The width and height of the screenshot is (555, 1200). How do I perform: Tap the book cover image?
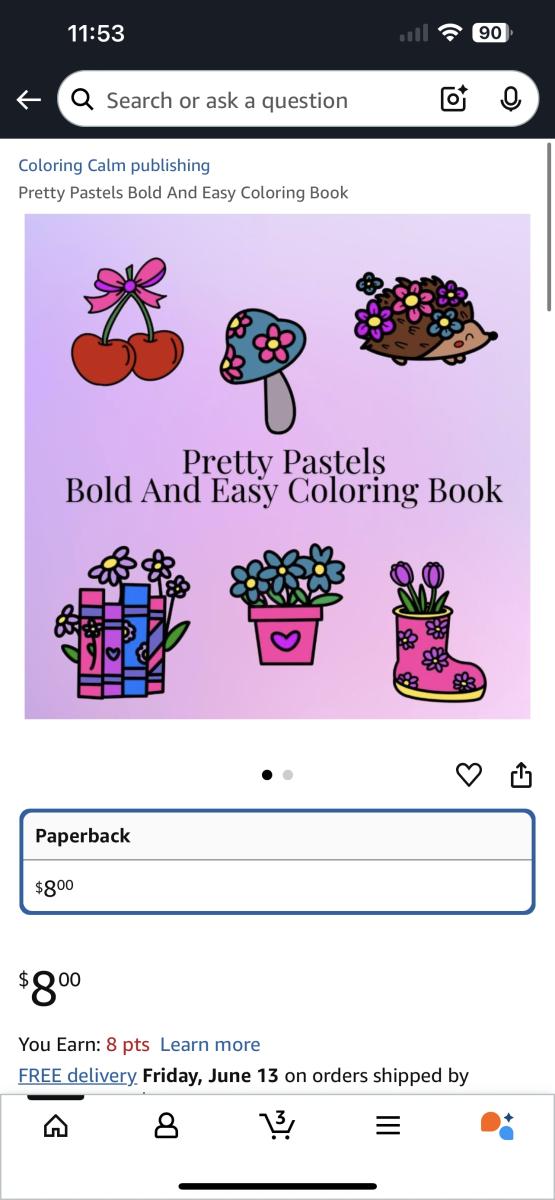pos(278,466)
